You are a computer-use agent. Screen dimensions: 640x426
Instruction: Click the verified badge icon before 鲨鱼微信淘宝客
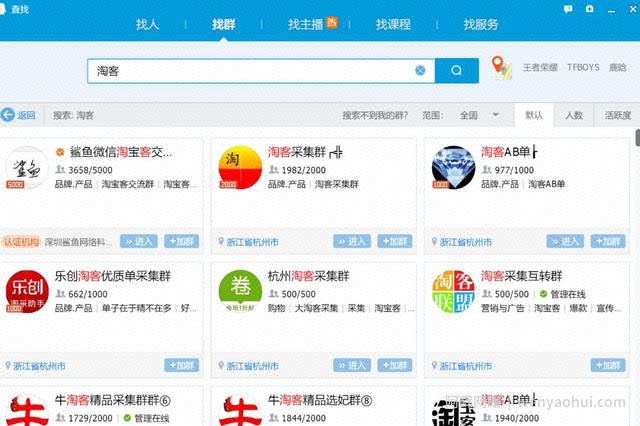60,152
